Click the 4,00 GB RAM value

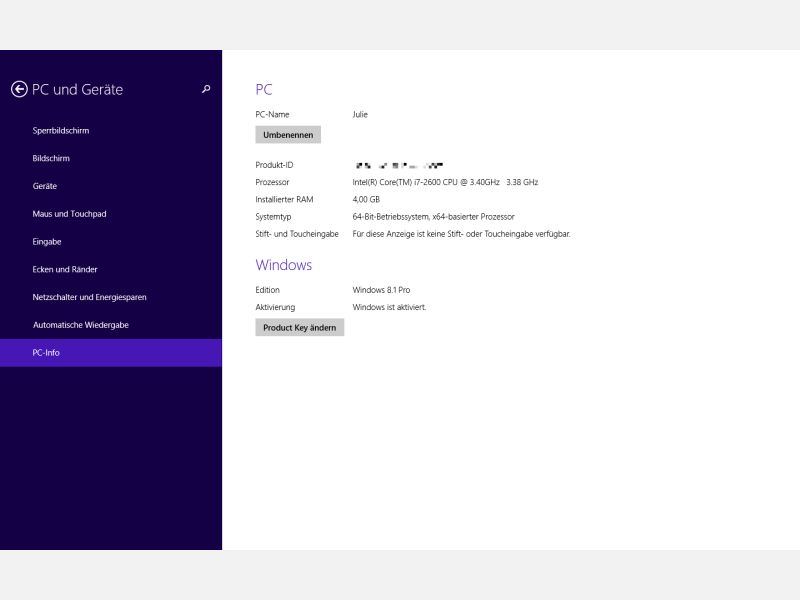click(x=366, y=199)
